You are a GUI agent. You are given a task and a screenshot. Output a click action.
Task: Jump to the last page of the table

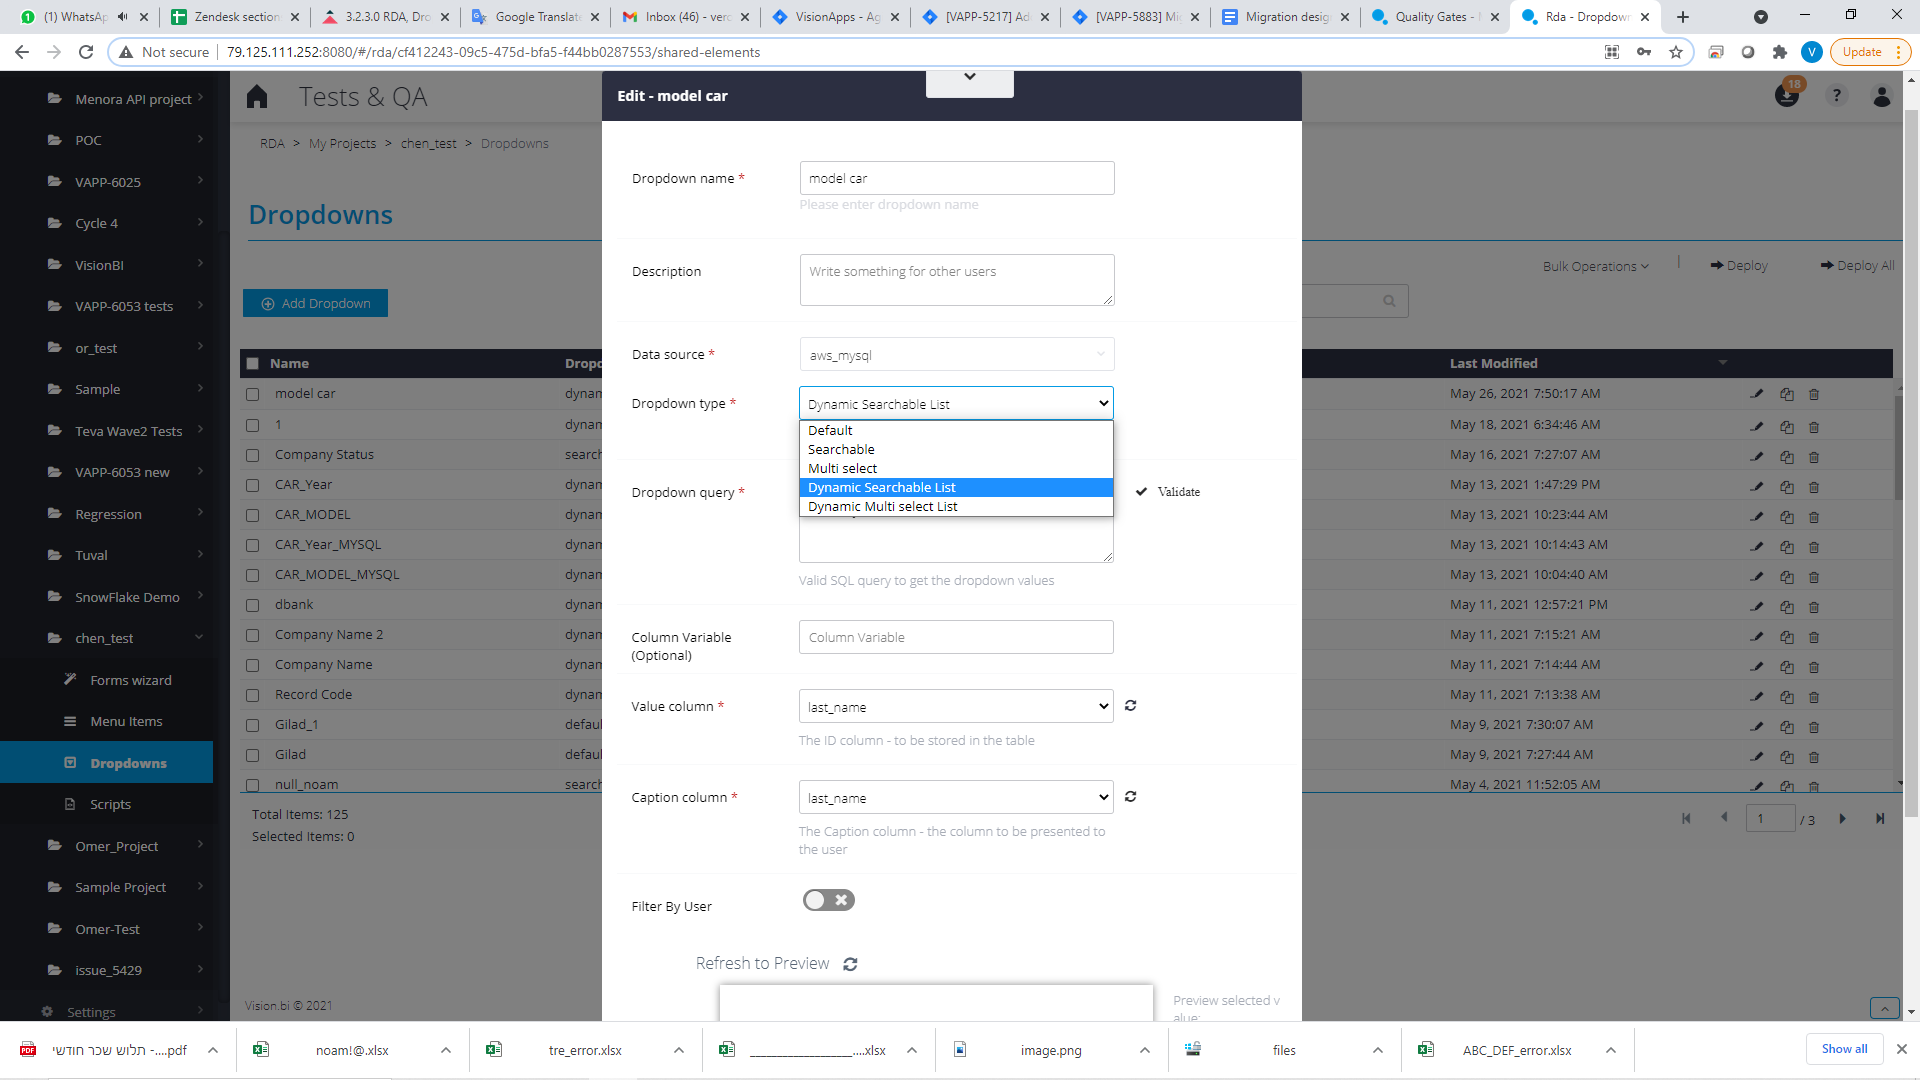[1880, 819]
